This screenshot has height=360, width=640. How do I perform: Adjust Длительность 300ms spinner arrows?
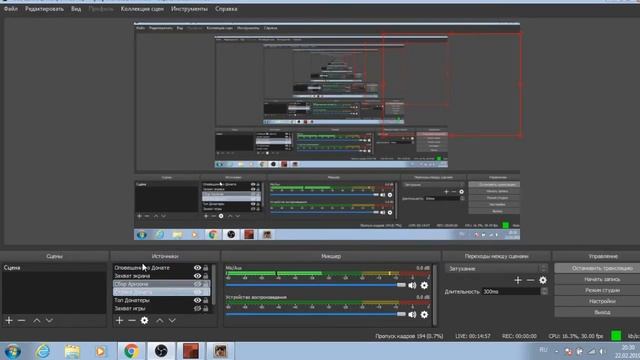pos(544,291)
